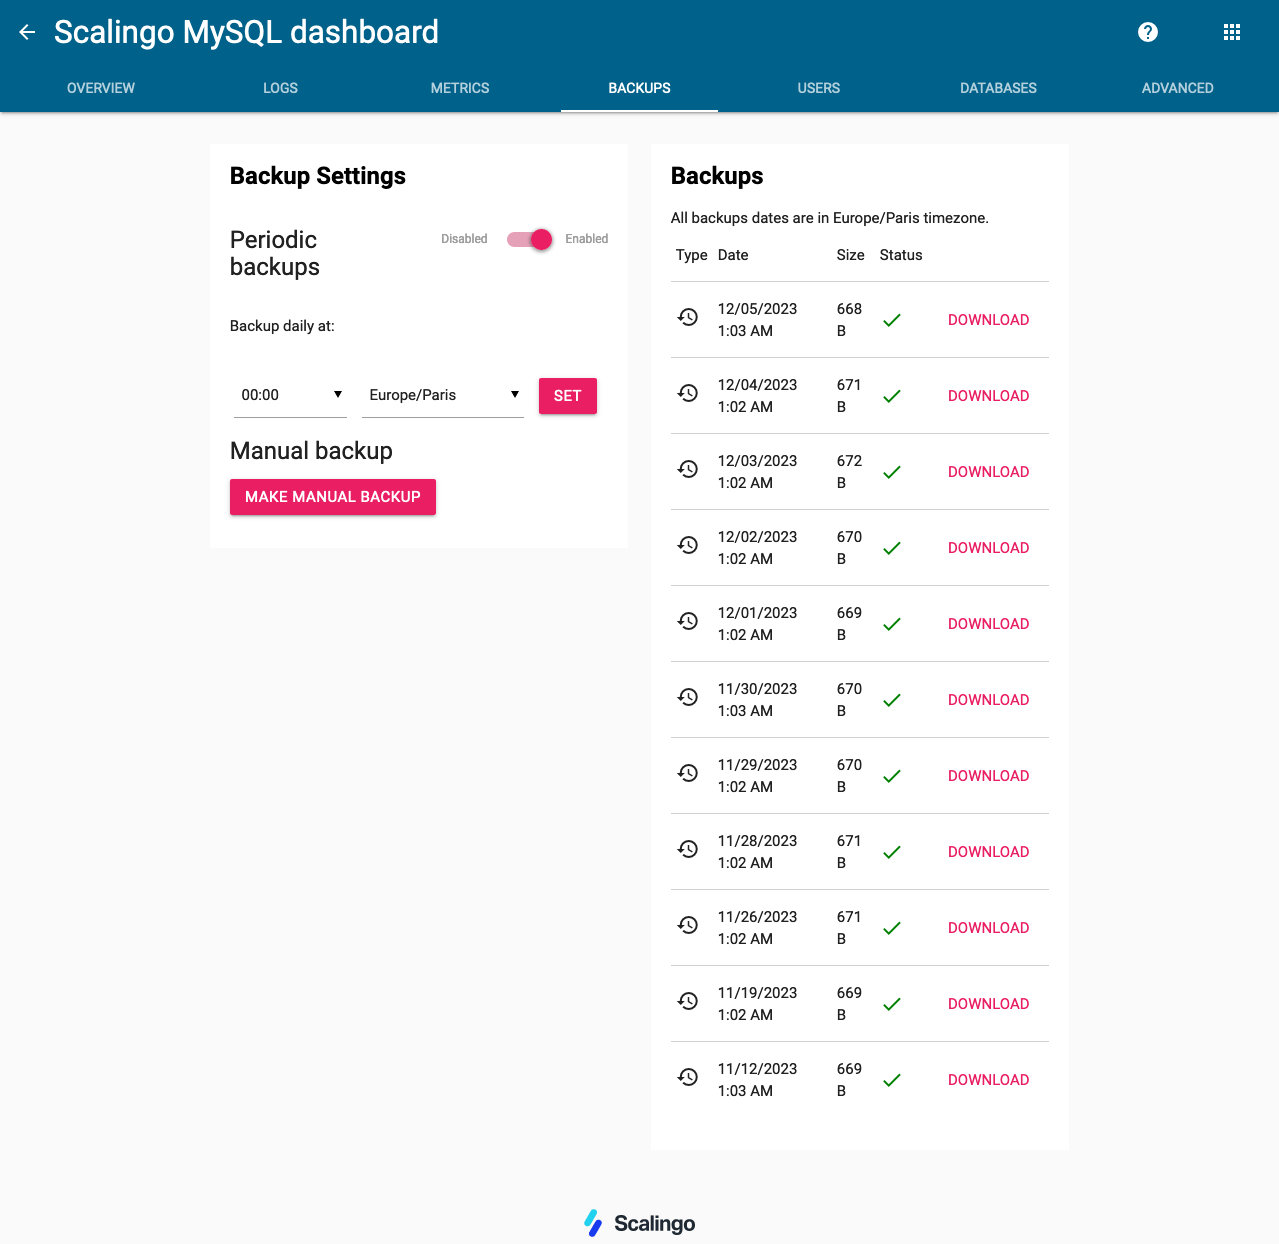
Task: Click the green status check for 11/12/2023
Action: [x=892, y=1080]
